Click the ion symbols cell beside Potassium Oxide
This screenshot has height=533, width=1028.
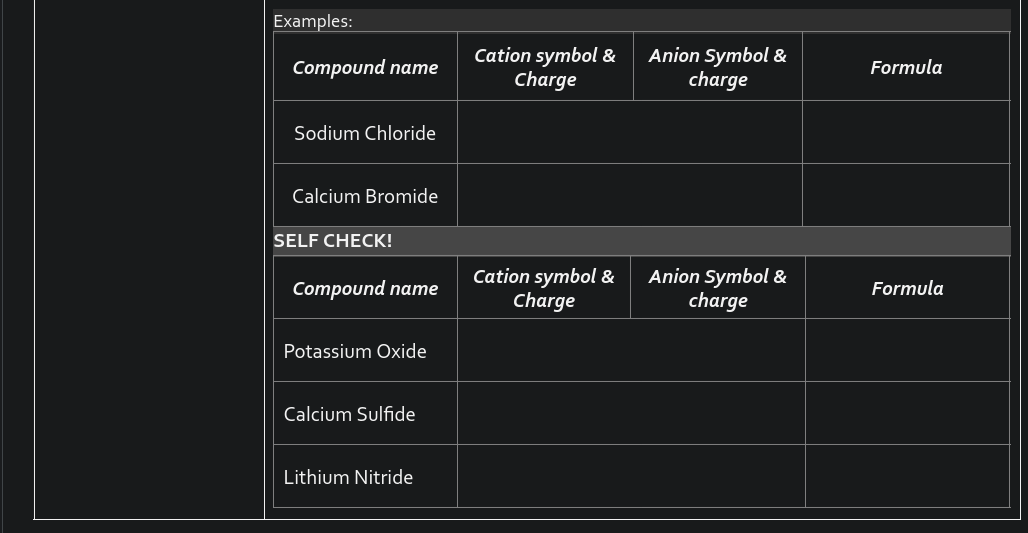631,350
